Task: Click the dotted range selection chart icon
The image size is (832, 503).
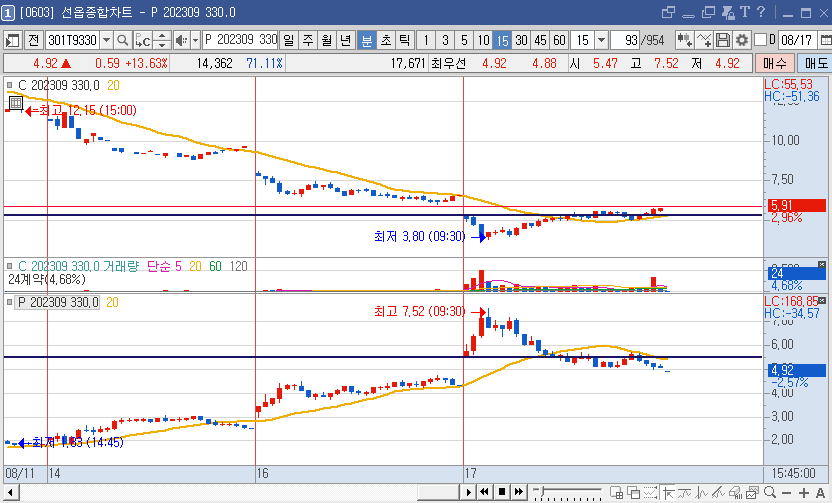Action: tap(651, 492)
